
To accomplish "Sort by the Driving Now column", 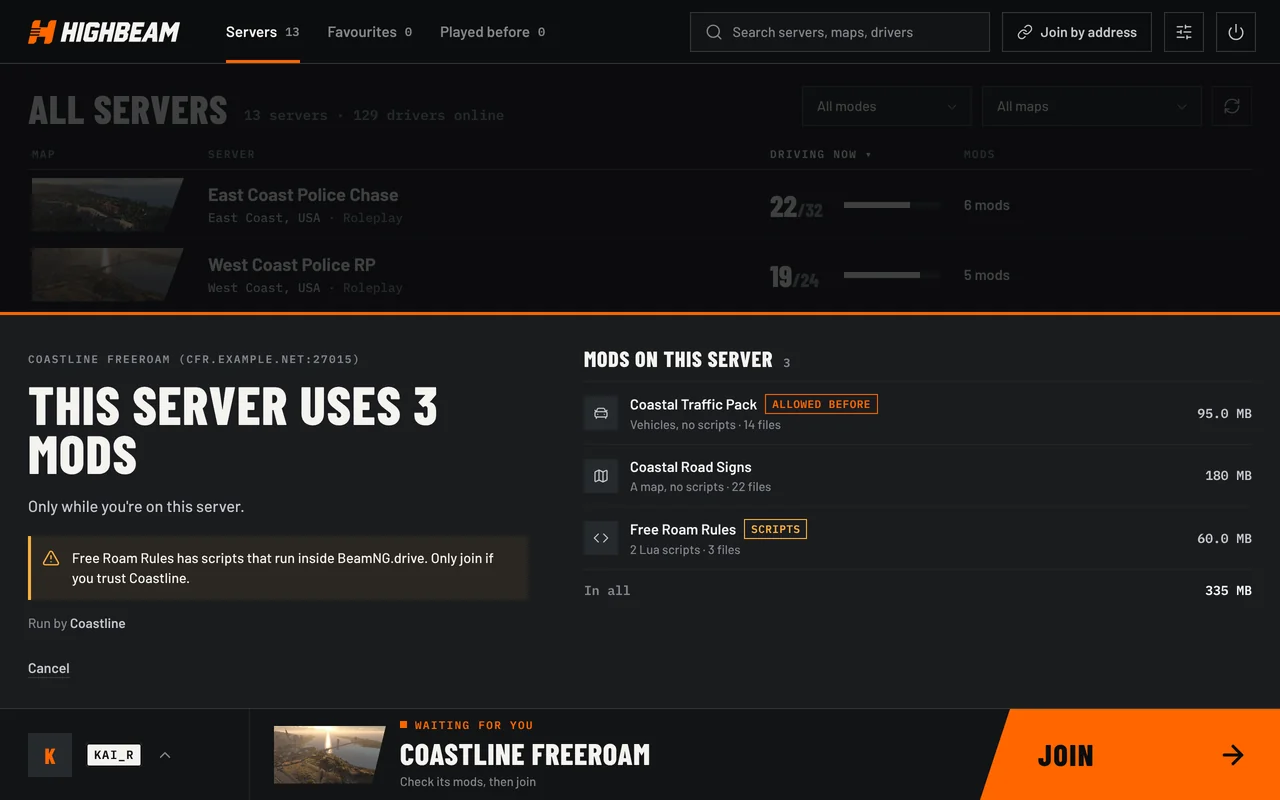I will click(x=821, y=154).
